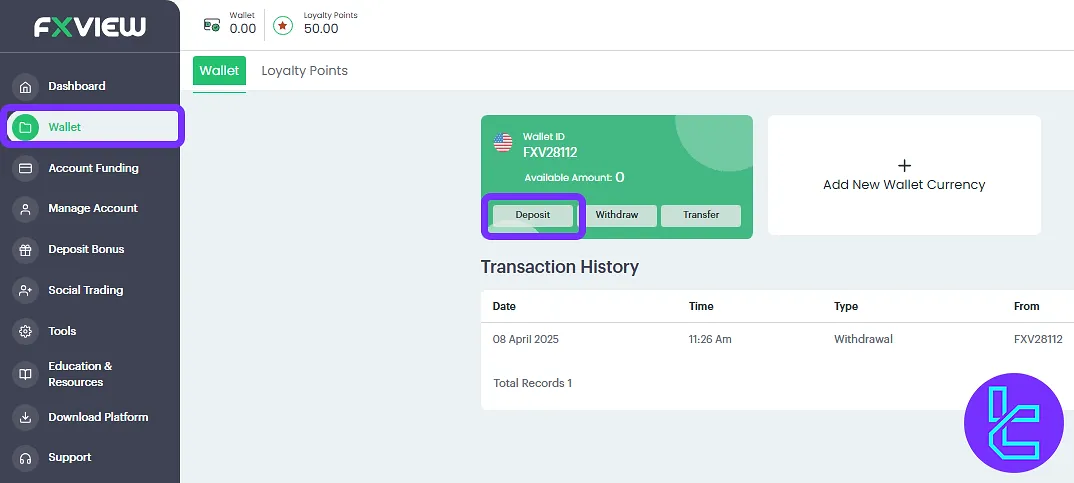Click the FXVIEW logo
Viewport: 1074px width, 483px height.
90,26
